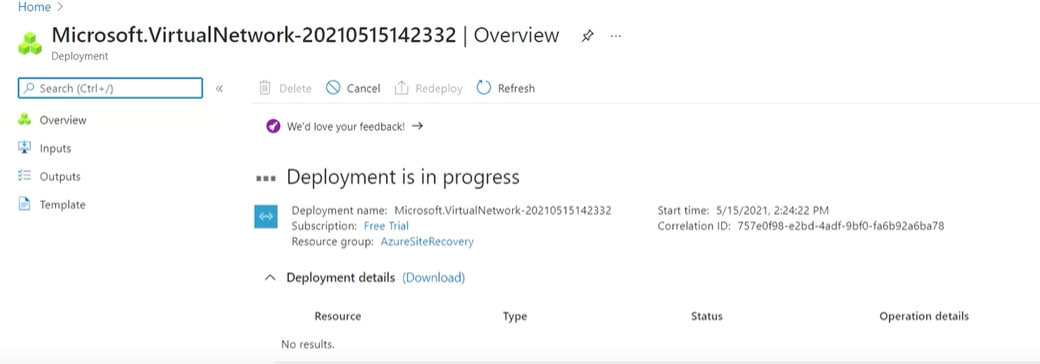Click the Inputs monitor icon in the sidebar

pos(25,147)
